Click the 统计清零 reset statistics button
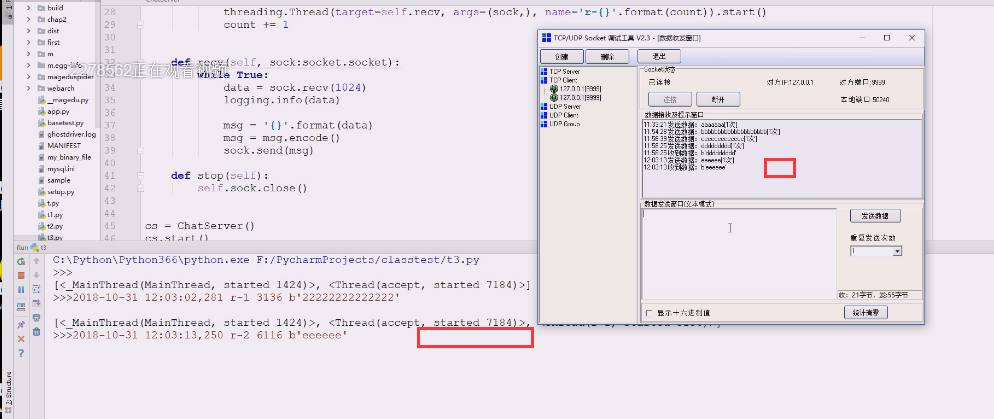 tap(865, 313)
